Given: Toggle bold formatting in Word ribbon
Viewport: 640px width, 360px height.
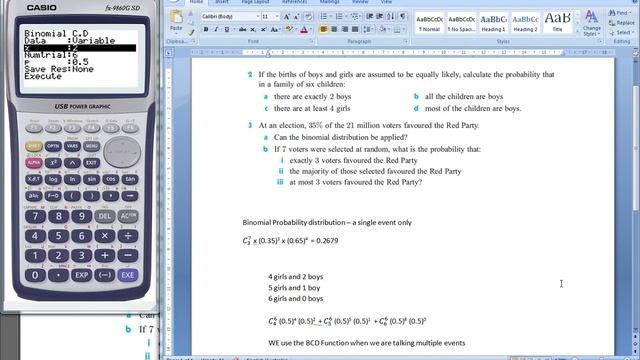Looking at the screenshot, I should tap(206, 29).
